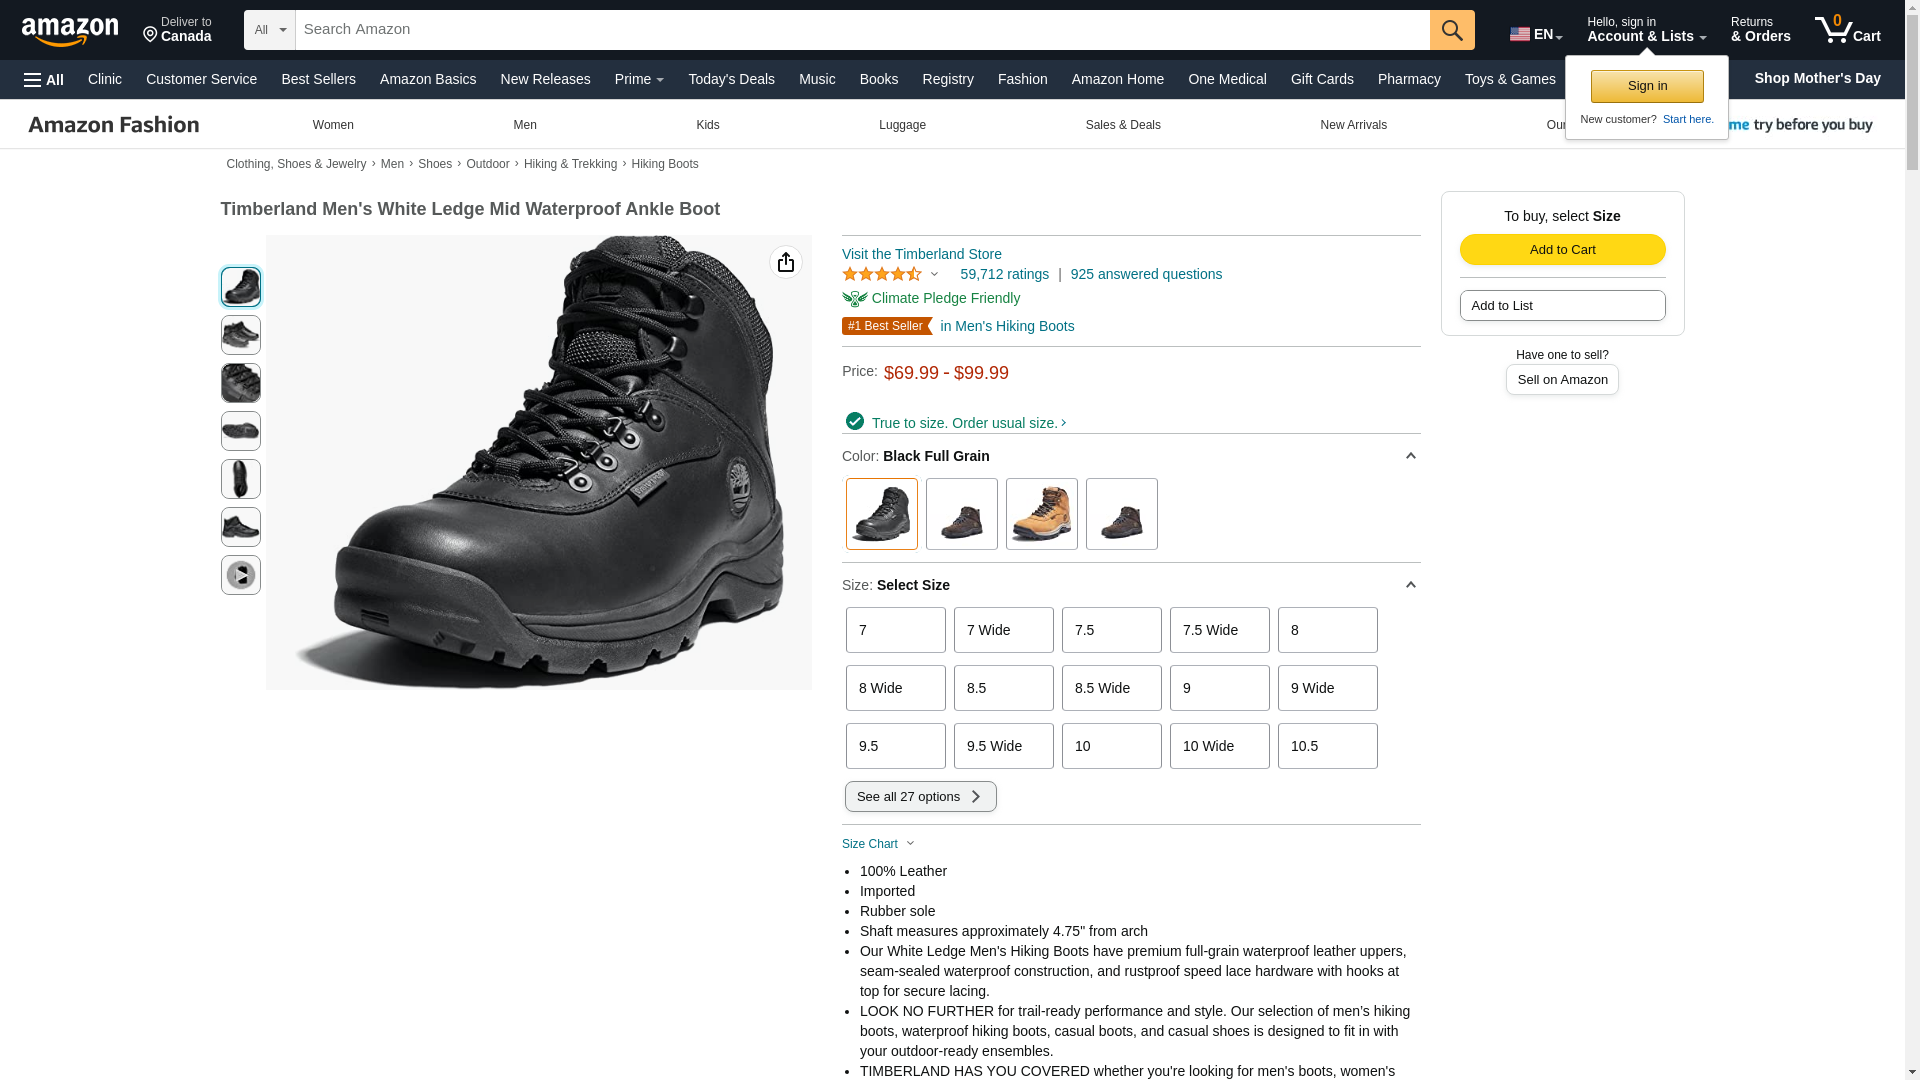Screen dimensions: 1920x1080
Task: Click the star rating icons
Action: (x=882, y=274)
